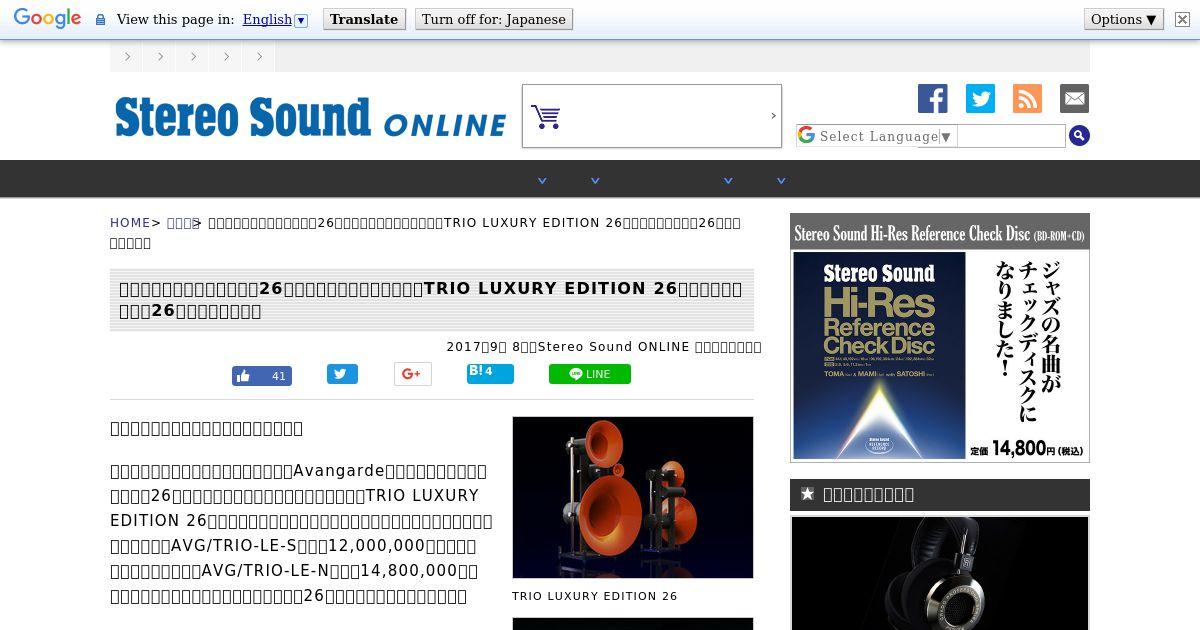Image resolution: width=1200 pixels, height=630 pixels.
Task: Share the article on LINE
Action: pos(590,374)
